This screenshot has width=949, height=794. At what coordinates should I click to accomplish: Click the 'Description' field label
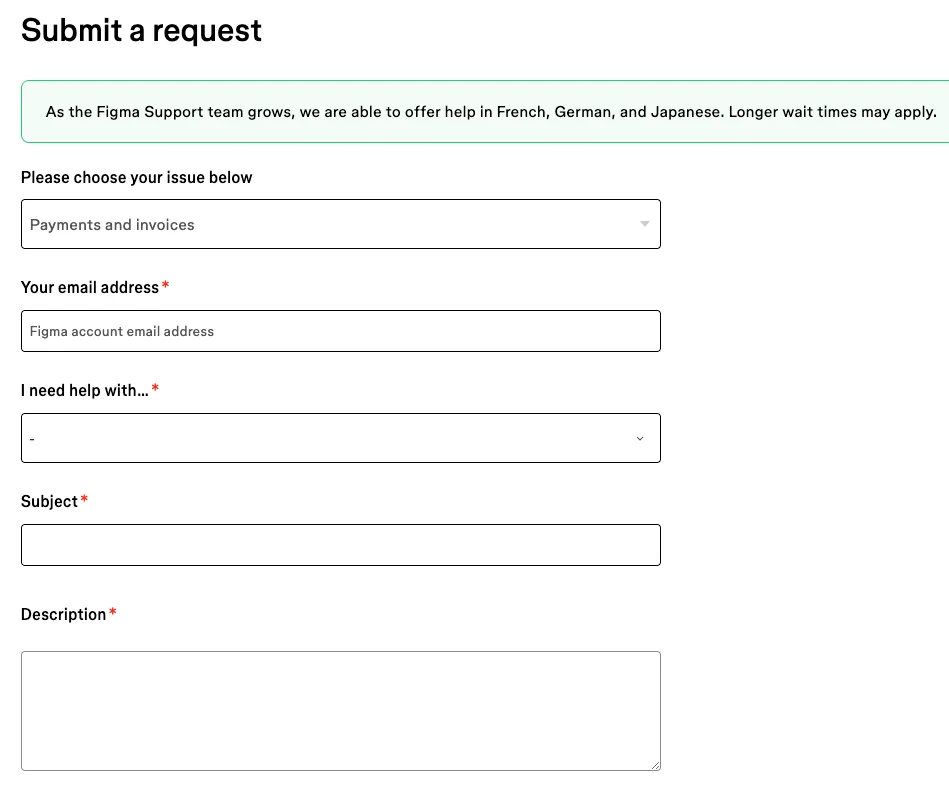[x=63, y=614]
